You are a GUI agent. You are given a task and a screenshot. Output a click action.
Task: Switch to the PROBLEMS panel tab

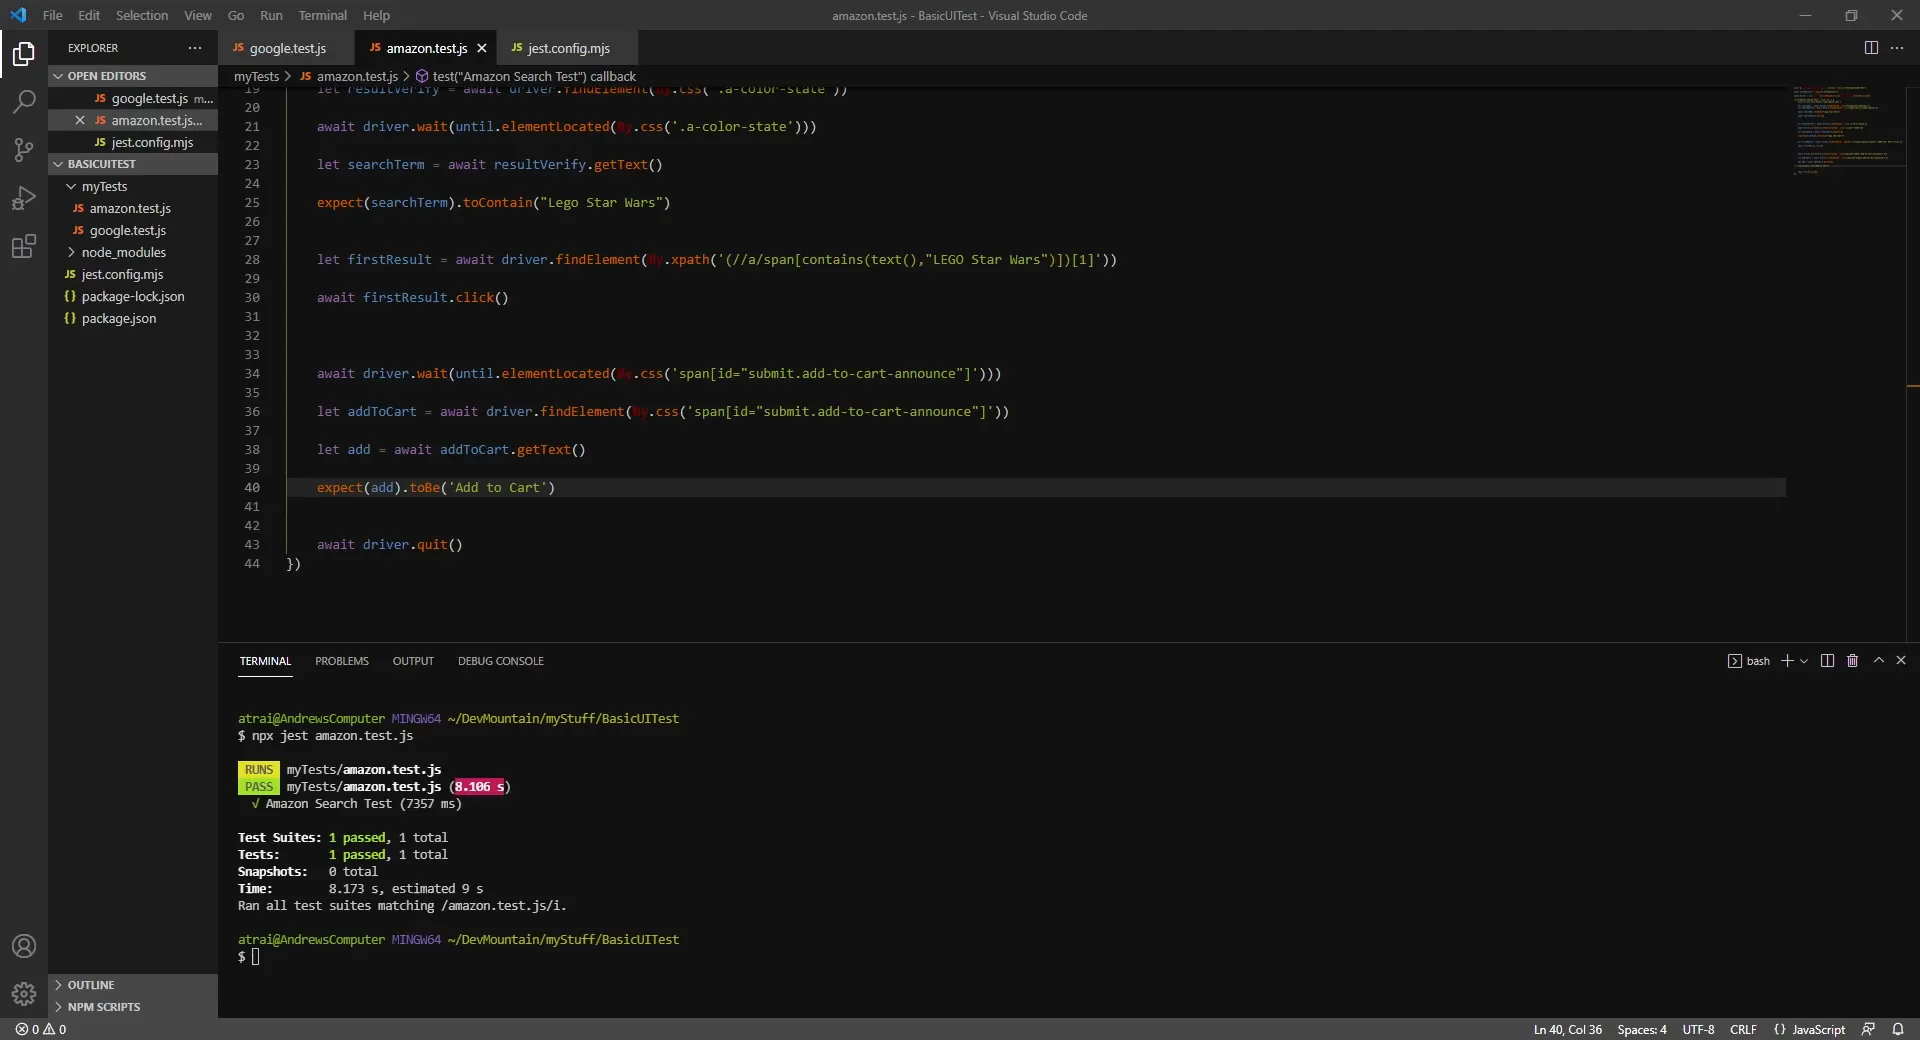pos(342,661)
